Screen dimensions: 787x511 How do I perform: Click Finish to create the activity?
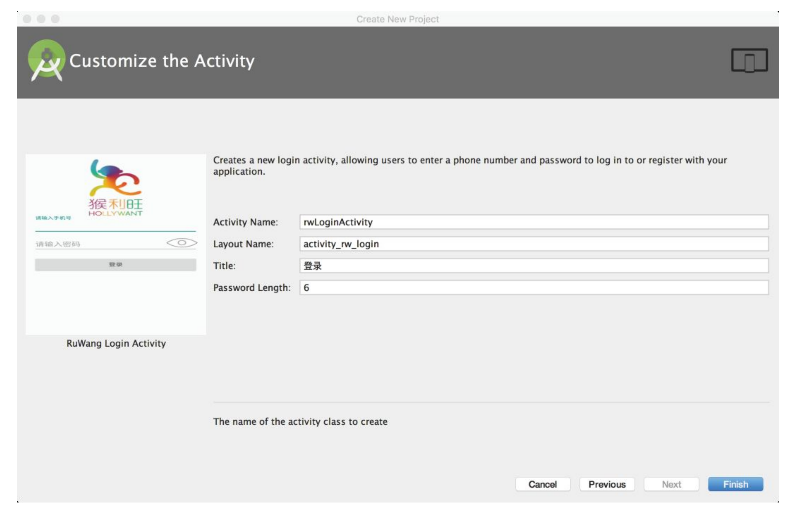pos(735,484)
